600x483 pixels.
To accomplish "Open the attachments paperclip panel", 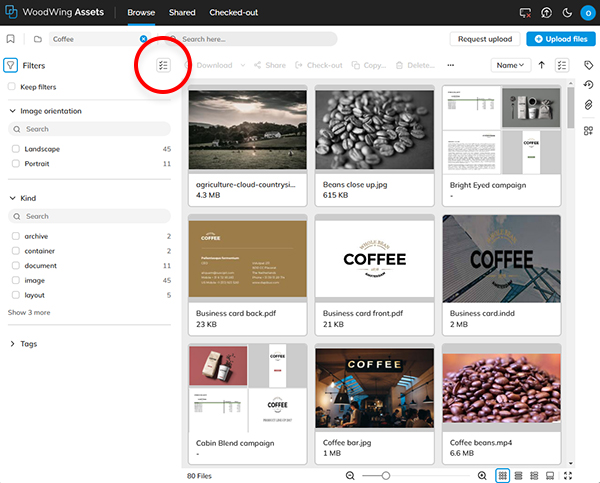I will click(x=588, y=104).
